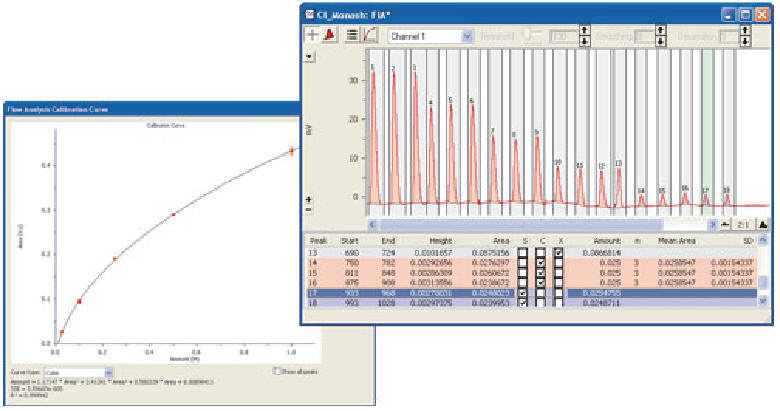The height and width of the screenshot is (411, 780).
Task: Uncheck the S box for peak 18
Action: [522, 303]
